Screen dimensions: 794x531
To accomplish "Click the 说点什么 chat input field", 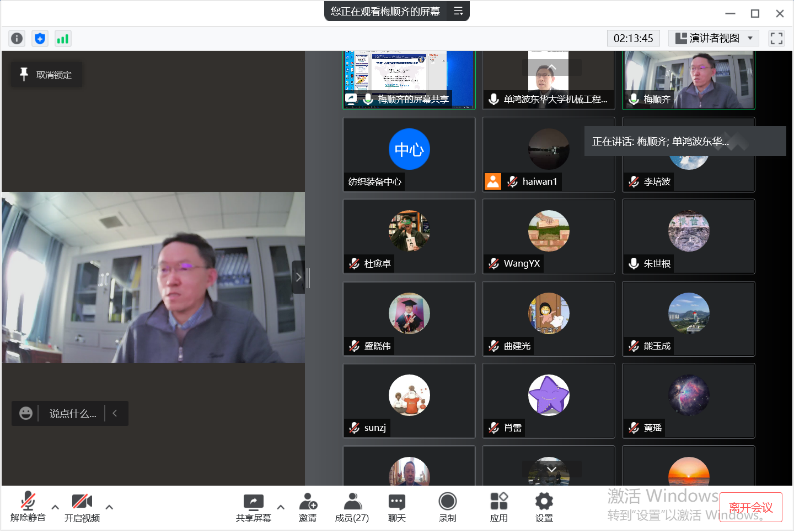I will [x=72, y=413].
